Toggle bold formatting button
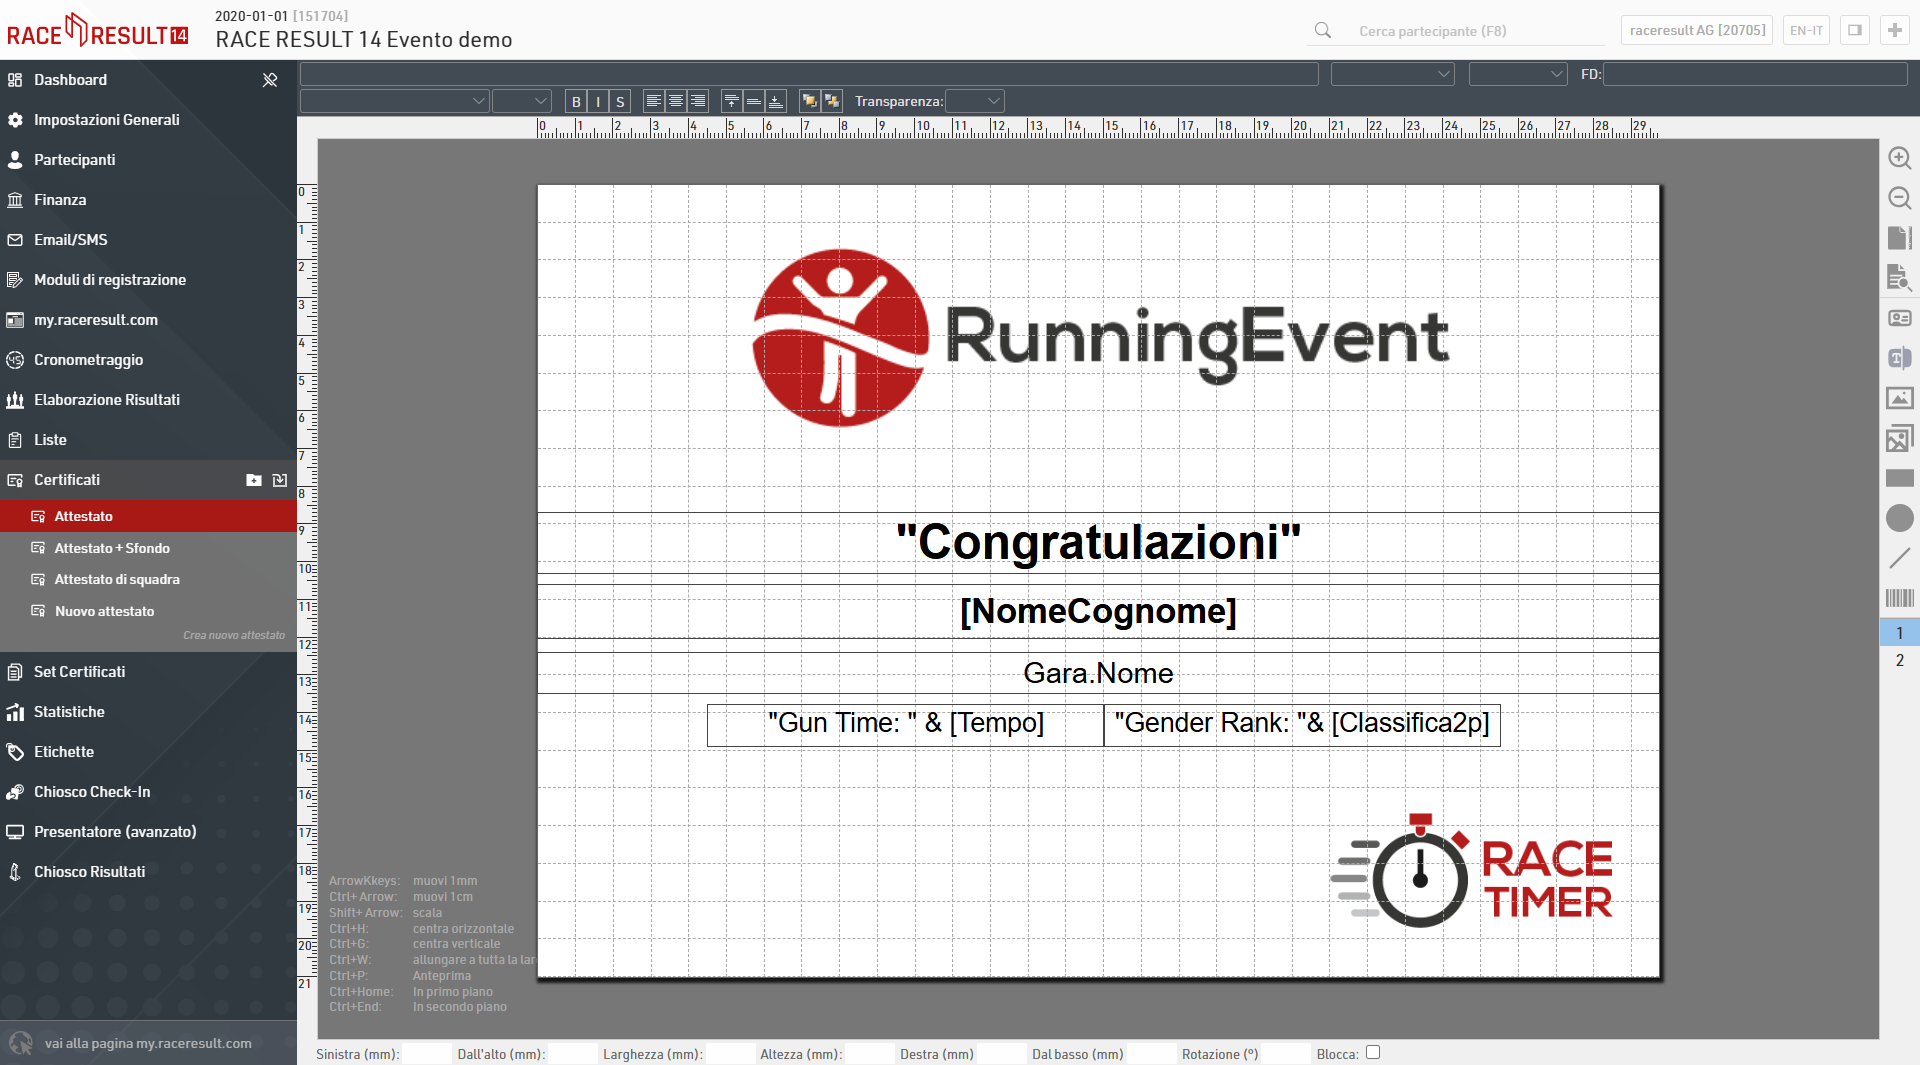 coord(576,101)
